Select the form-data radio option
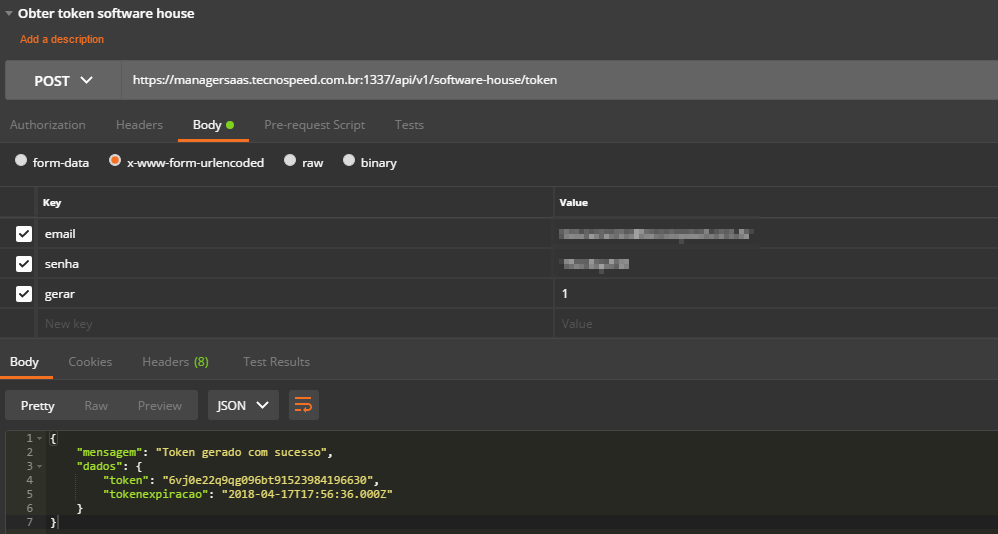 21,161
